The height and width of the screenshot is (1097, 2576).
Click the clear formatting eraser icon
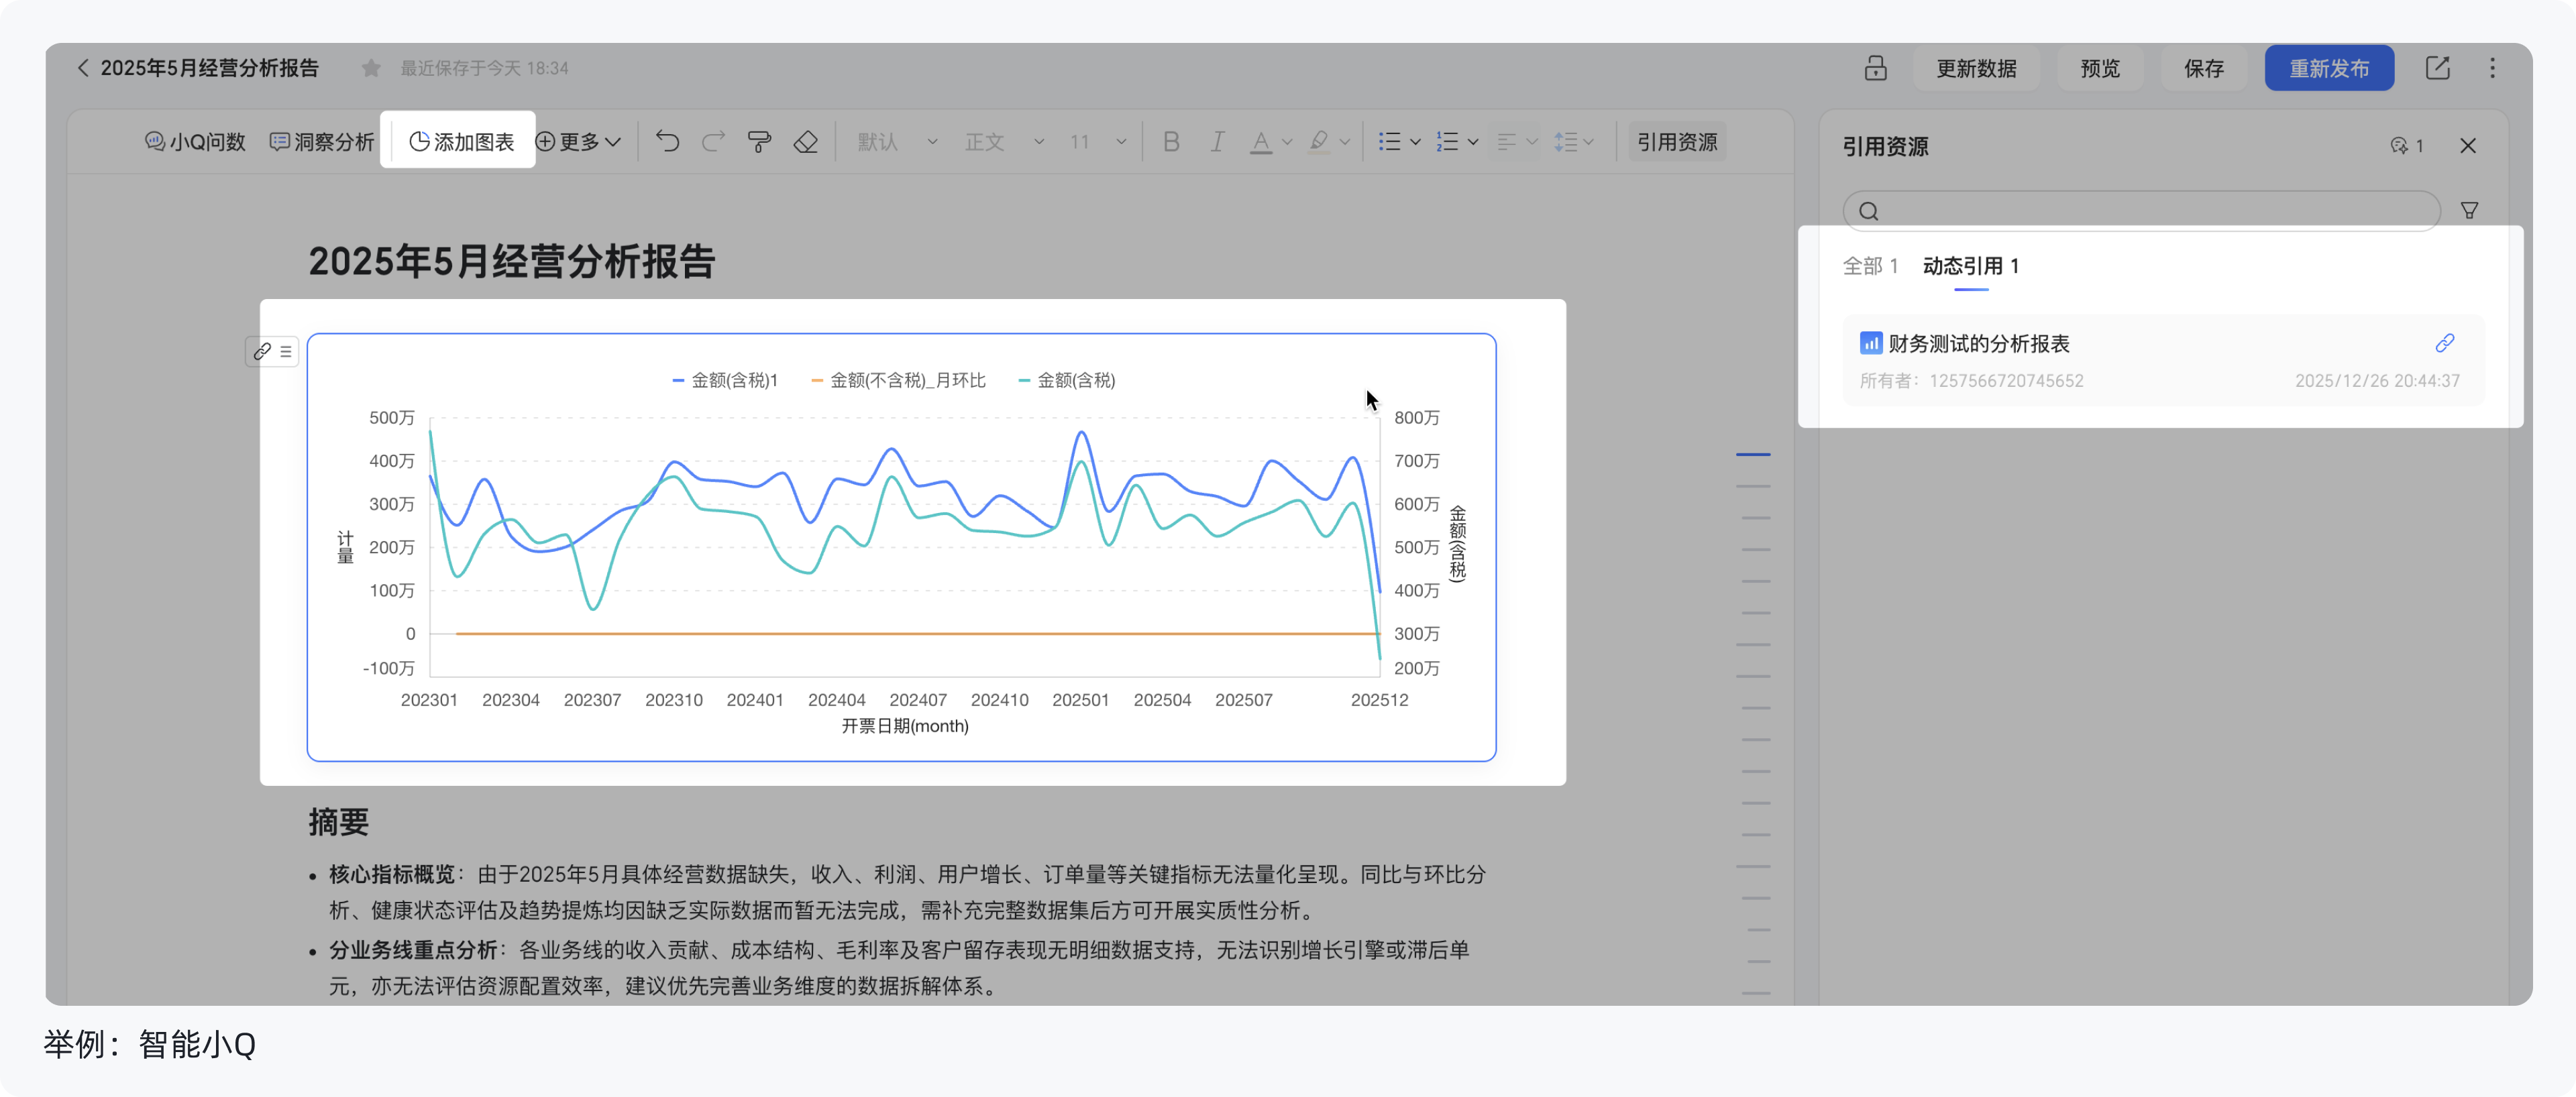coord(806,141)
